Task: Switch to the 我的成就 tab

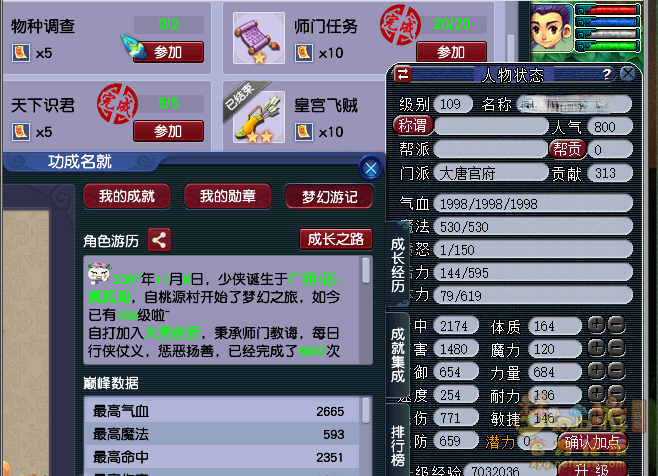Action: tap(127, 196)
